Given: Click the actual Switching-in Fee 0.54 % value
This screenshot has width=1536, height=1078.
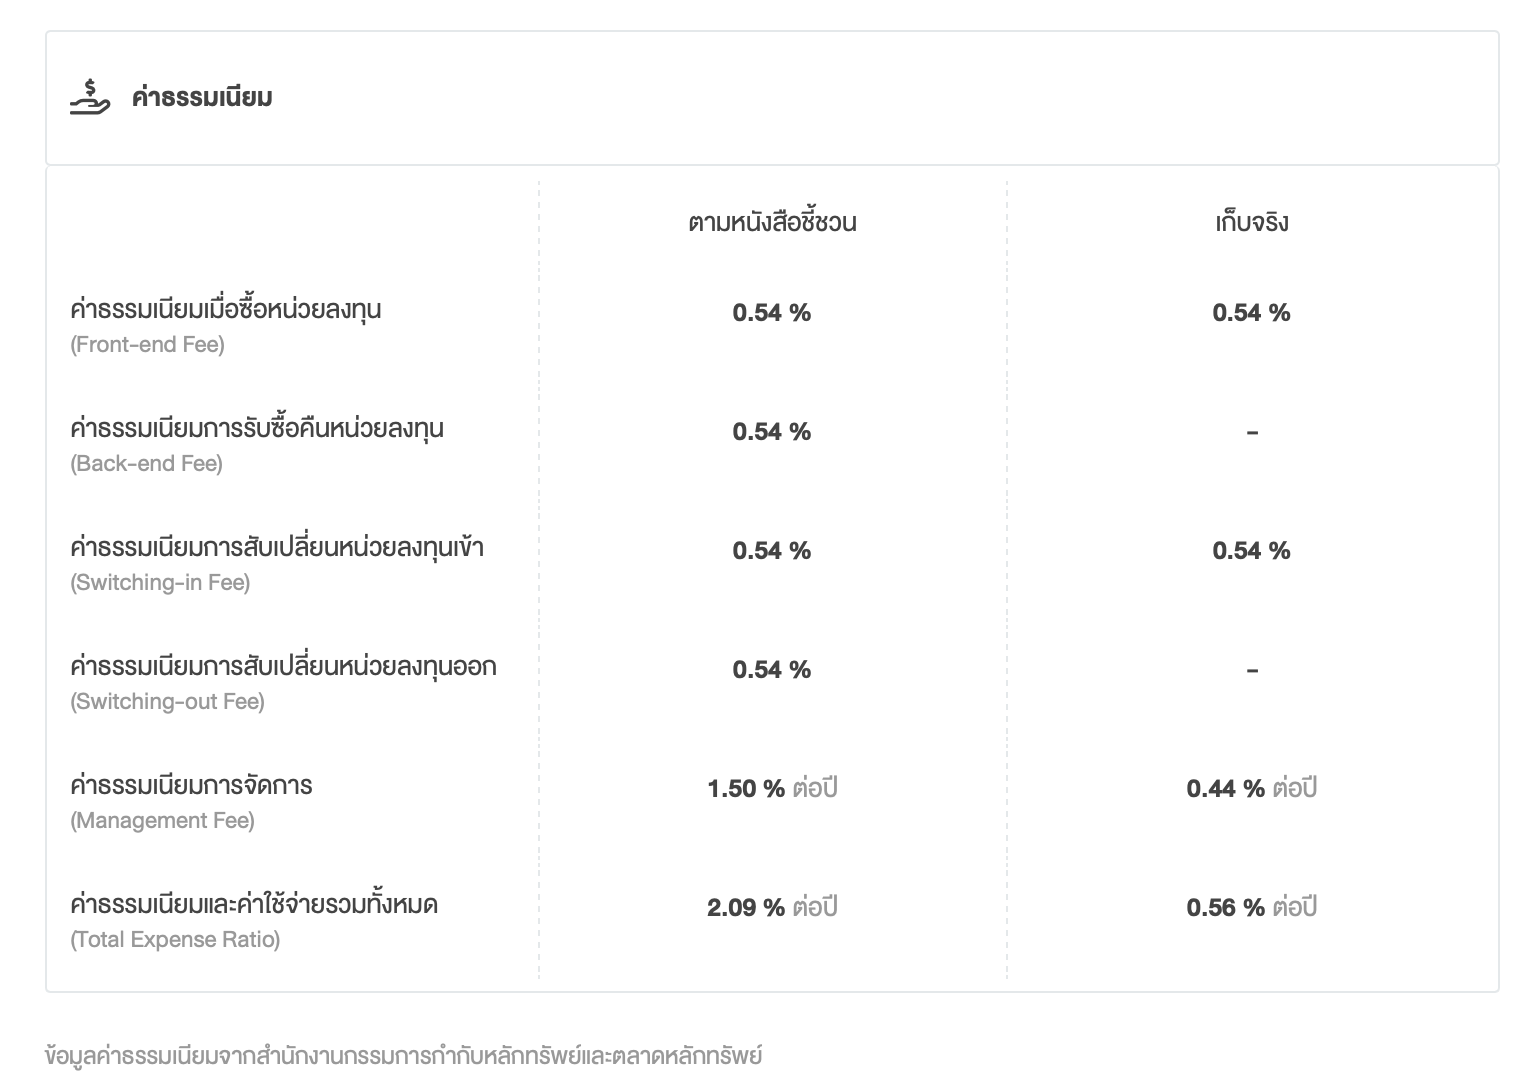Looking at the screenshot, I should [1251, 551].
